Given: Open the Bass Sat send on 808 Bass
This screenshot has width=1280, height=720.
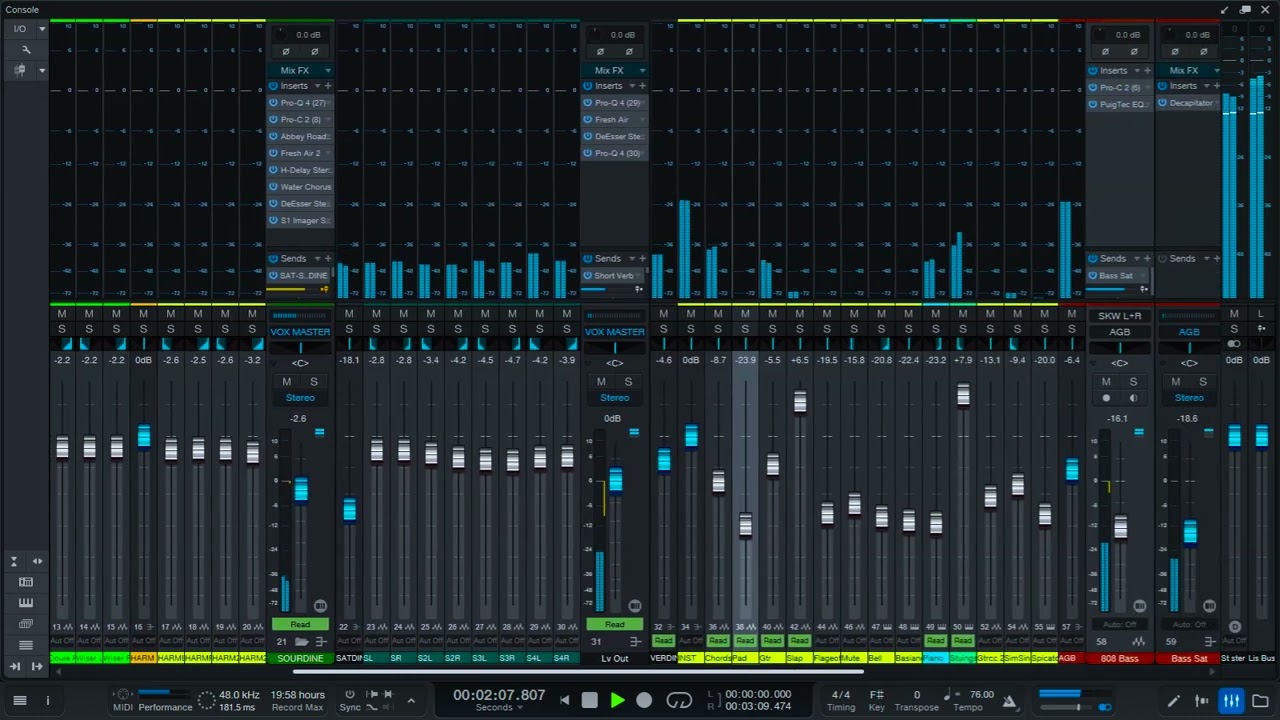Looking at the screenshot, I should click(x=1119, y=276).
